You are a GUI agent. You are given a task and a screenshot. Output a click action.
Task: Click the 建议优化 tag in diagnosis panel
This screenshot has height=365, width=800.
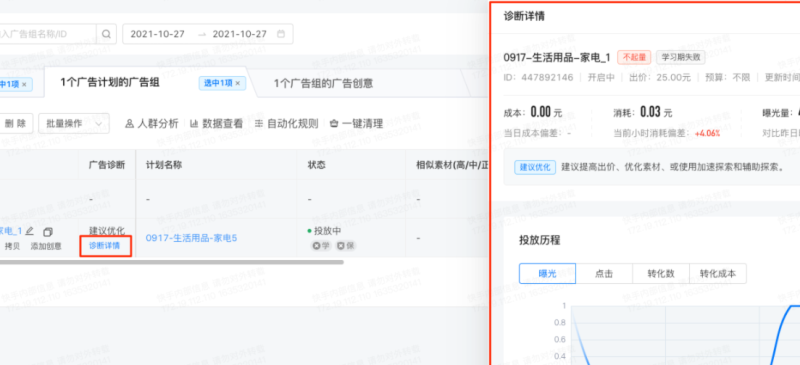pos(535,167)
